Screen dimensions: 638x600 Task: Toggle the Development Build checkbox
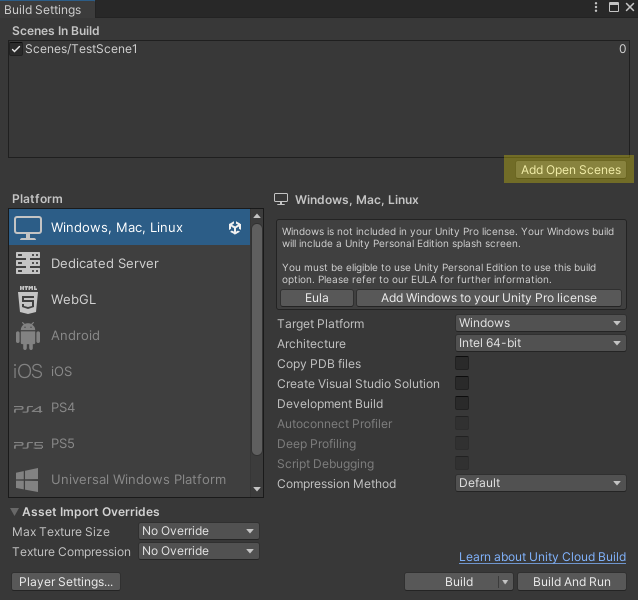[x=462, y=403]
